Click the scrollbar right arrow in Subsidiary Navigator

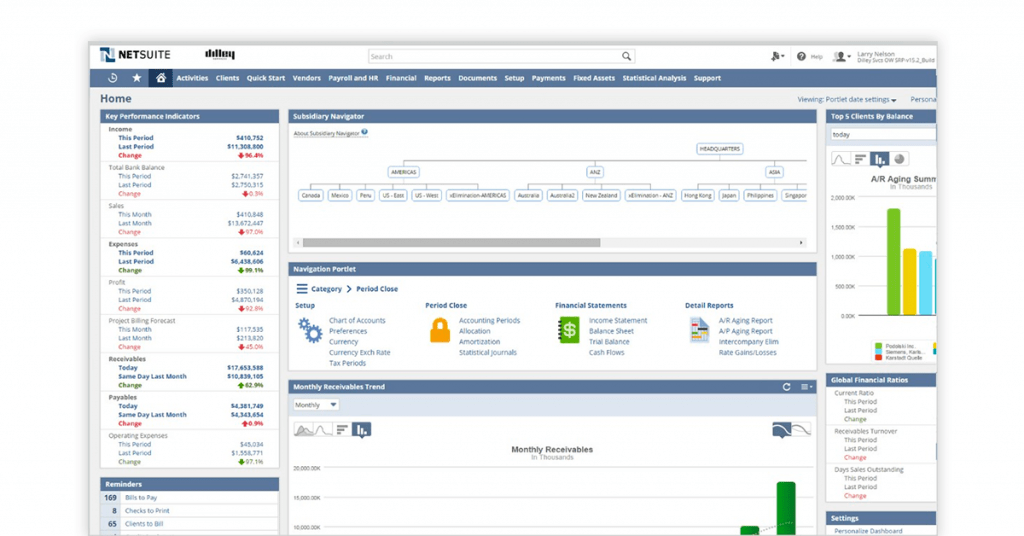click(x=801, y=243)
